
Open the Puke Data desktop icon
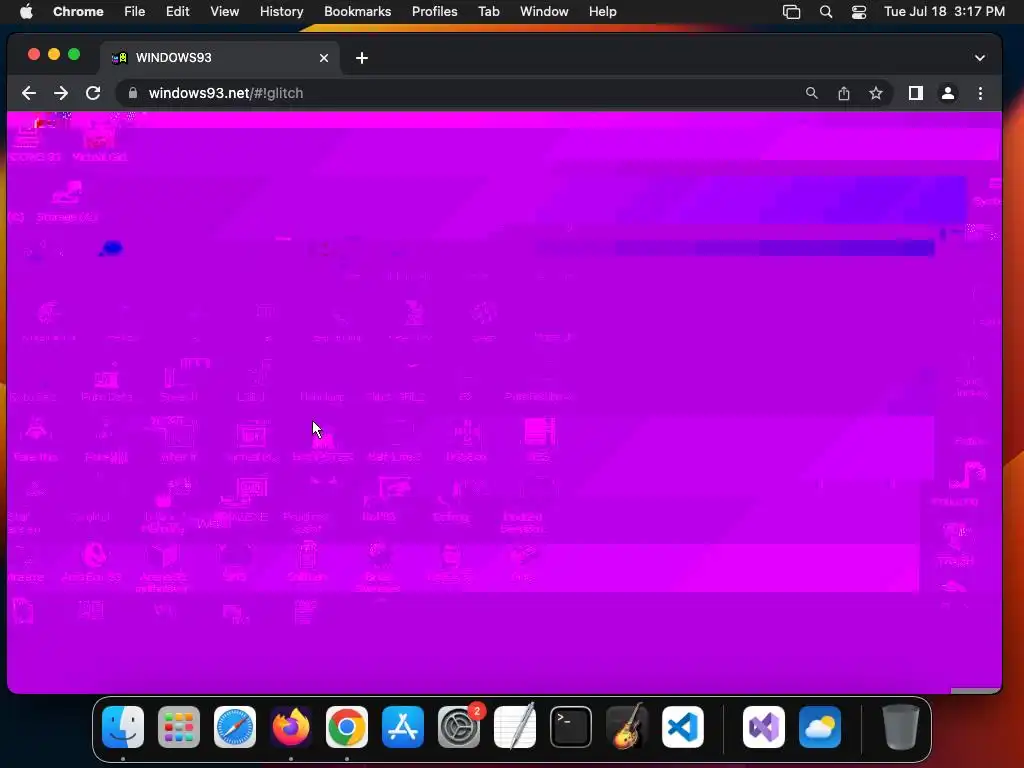[106, 383]
